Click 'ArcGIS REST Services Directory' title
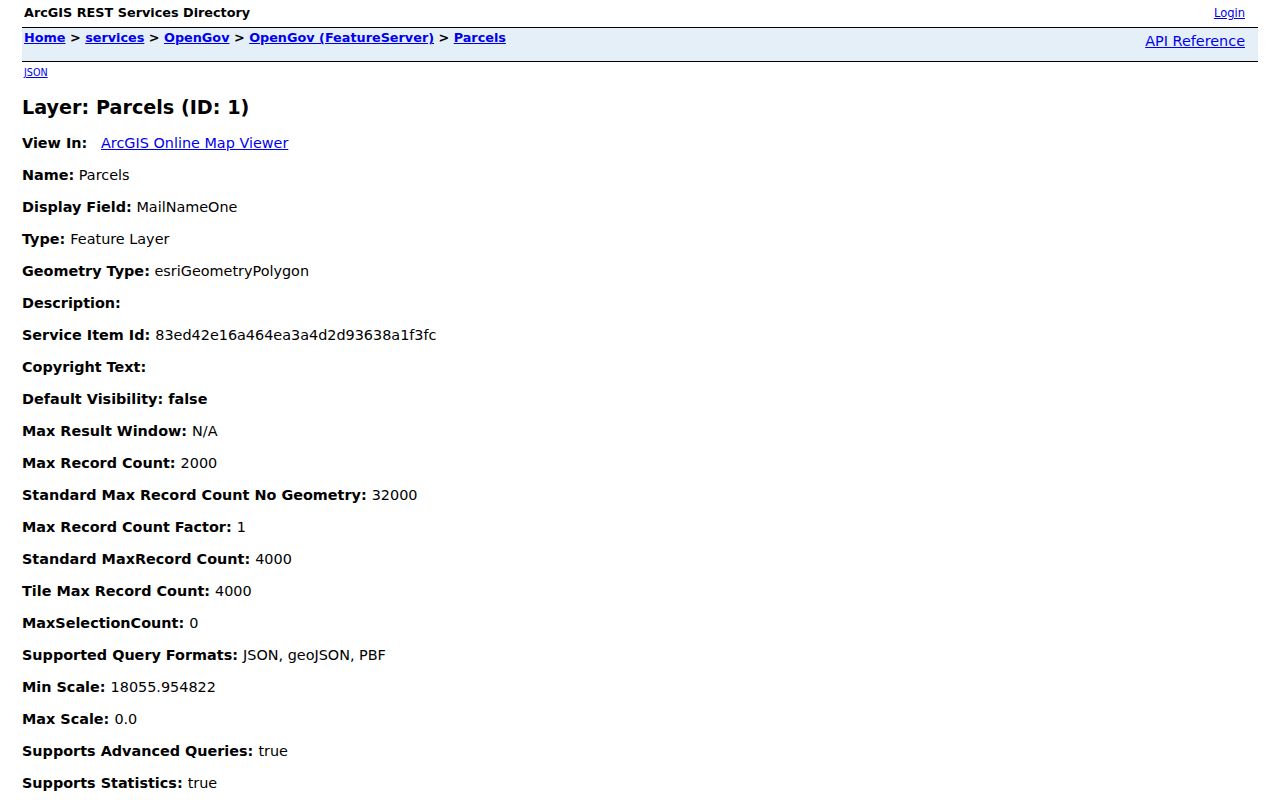Screen dimensions: 1280x800 [137, 13]
